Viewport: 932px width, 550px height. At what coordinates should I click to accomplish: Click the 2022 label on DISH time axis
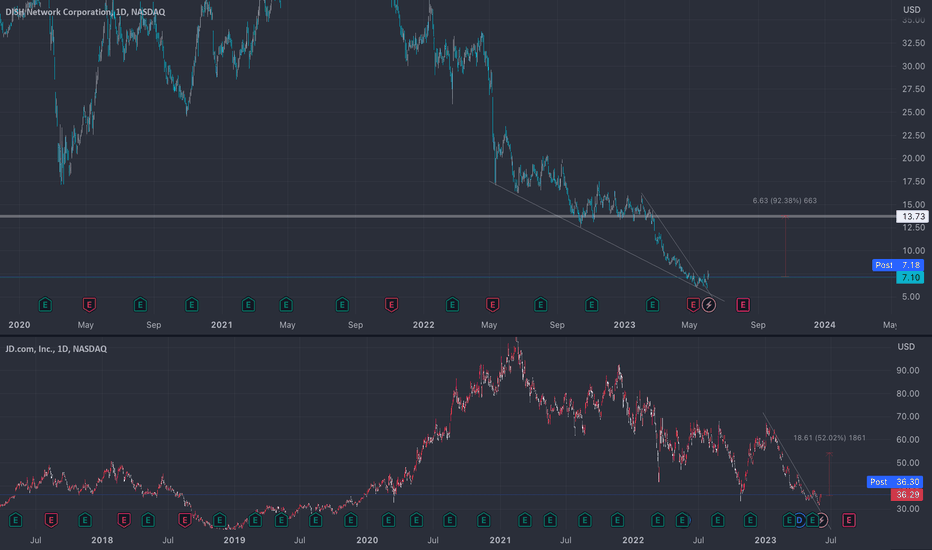tap(423, 325)
